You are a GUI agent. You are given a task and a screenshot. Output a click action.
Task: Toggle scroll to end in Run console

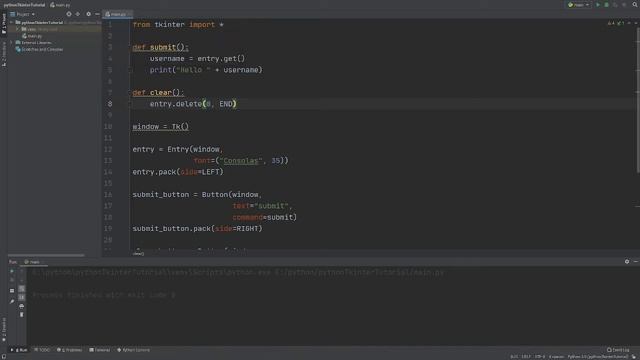coord(22,298)
